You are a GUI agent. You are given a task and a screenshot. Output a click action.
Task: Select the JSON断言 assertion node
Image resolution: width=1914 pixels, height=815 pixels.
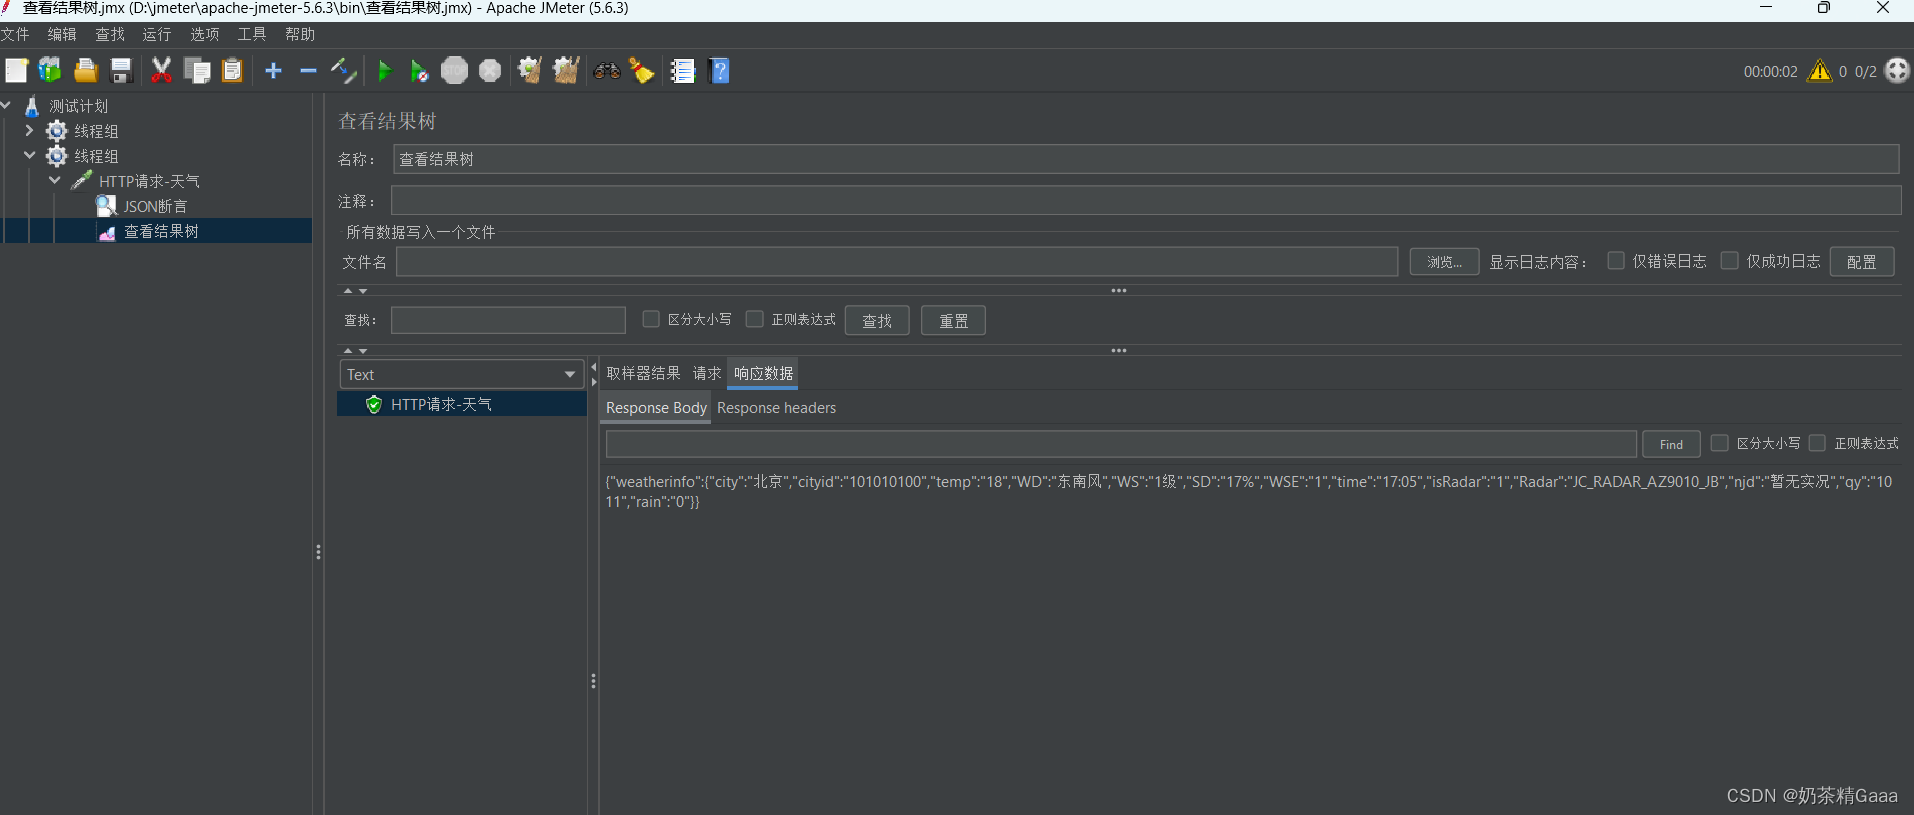155,206
